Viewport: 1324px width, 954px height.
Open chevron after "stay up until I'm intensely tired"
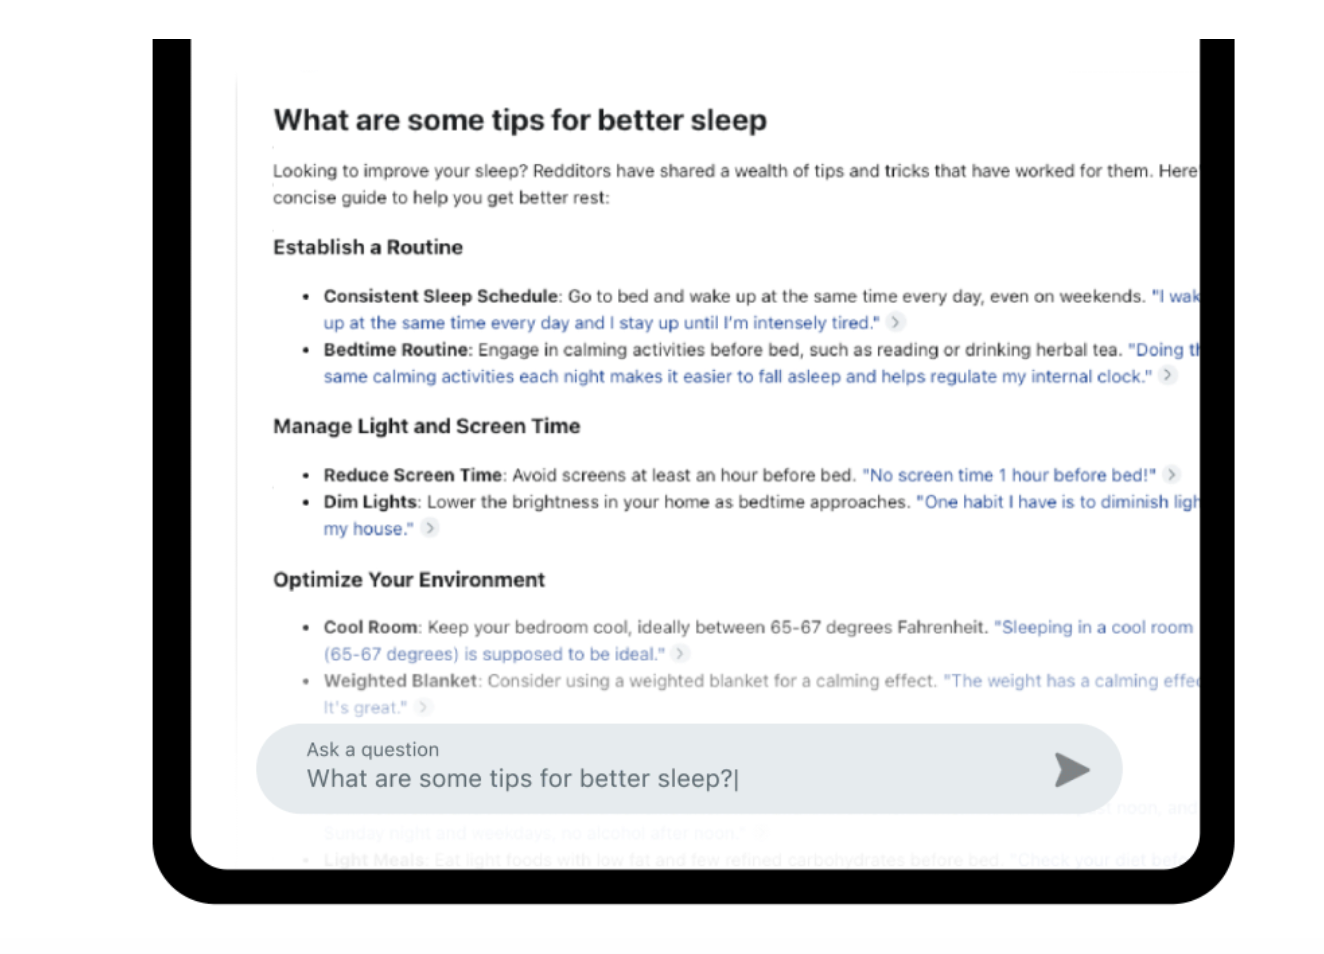(x=896, y=322)
